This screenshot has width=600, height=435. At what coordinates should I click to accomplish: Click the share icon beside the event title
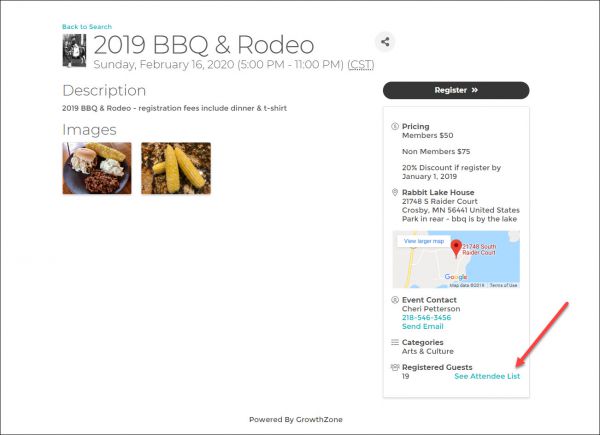pyautogui.click(x=385, y=42)
